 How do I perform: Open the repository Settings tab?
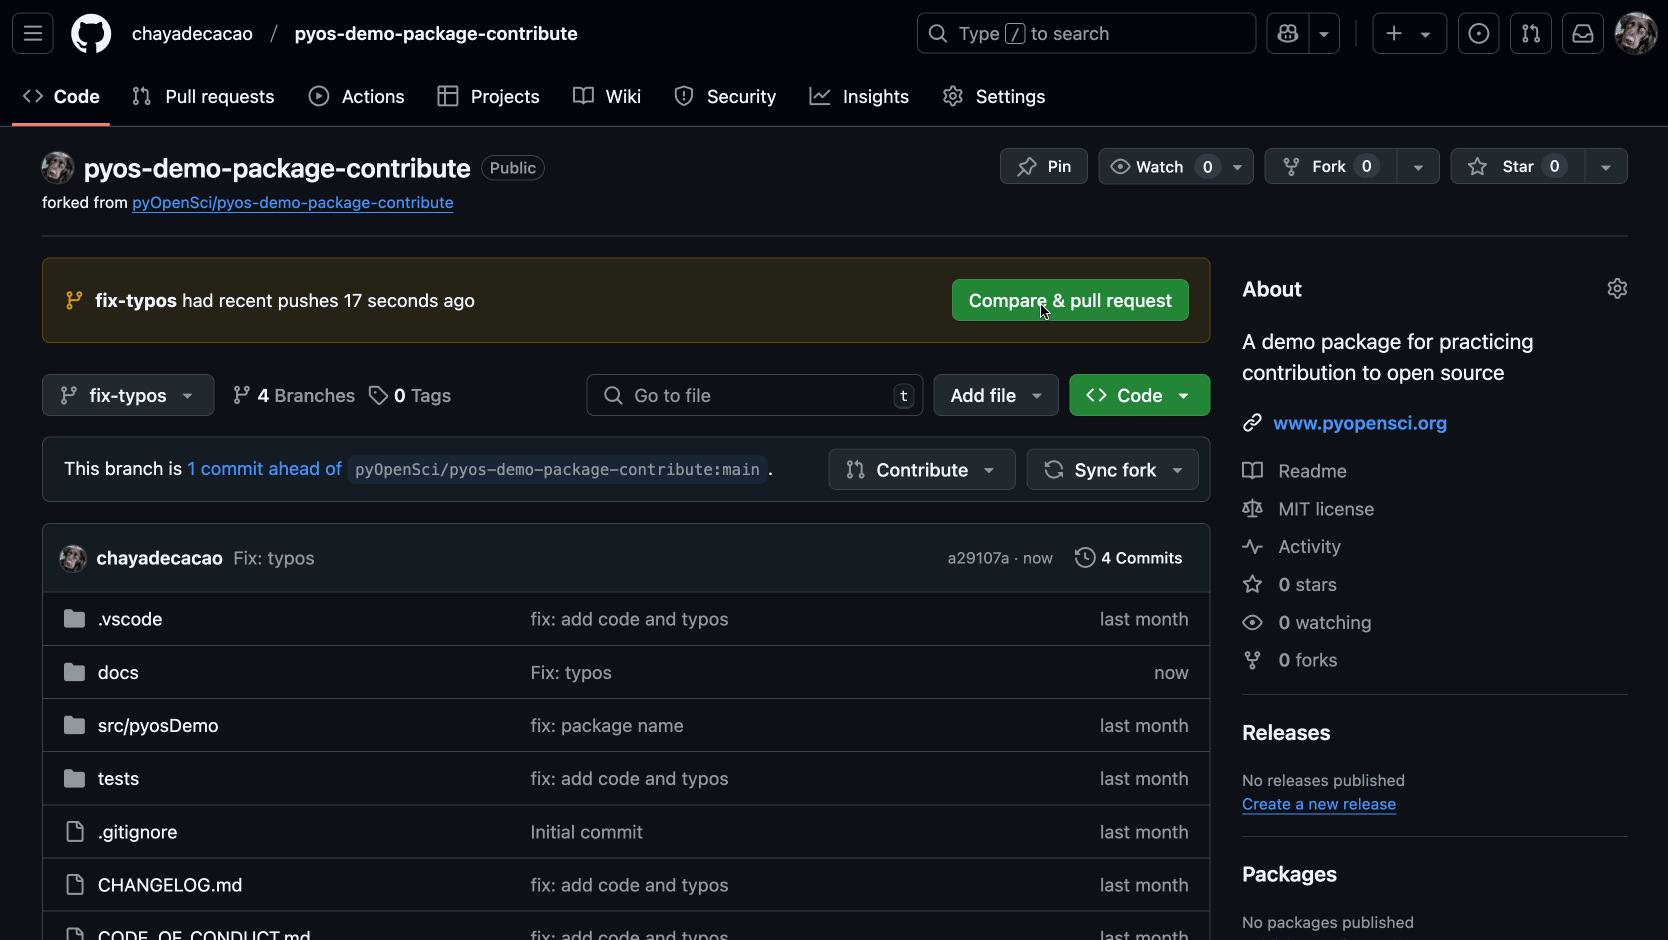[994, 97]
